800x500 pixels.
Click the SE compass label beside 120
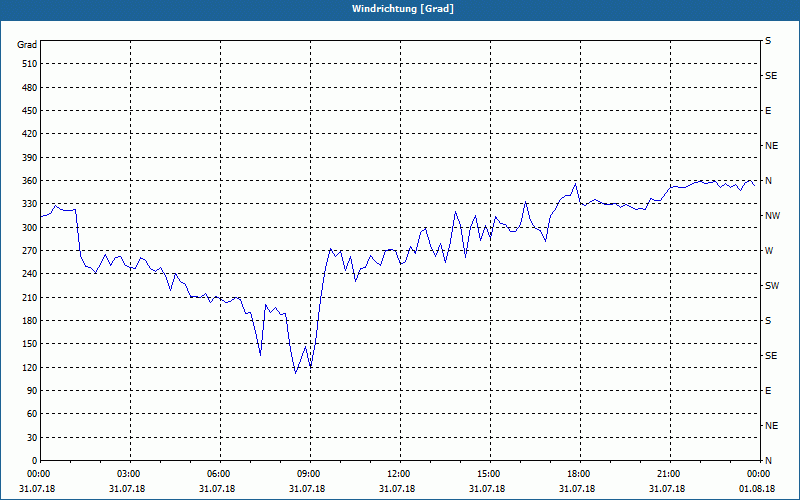click(771, 356)
